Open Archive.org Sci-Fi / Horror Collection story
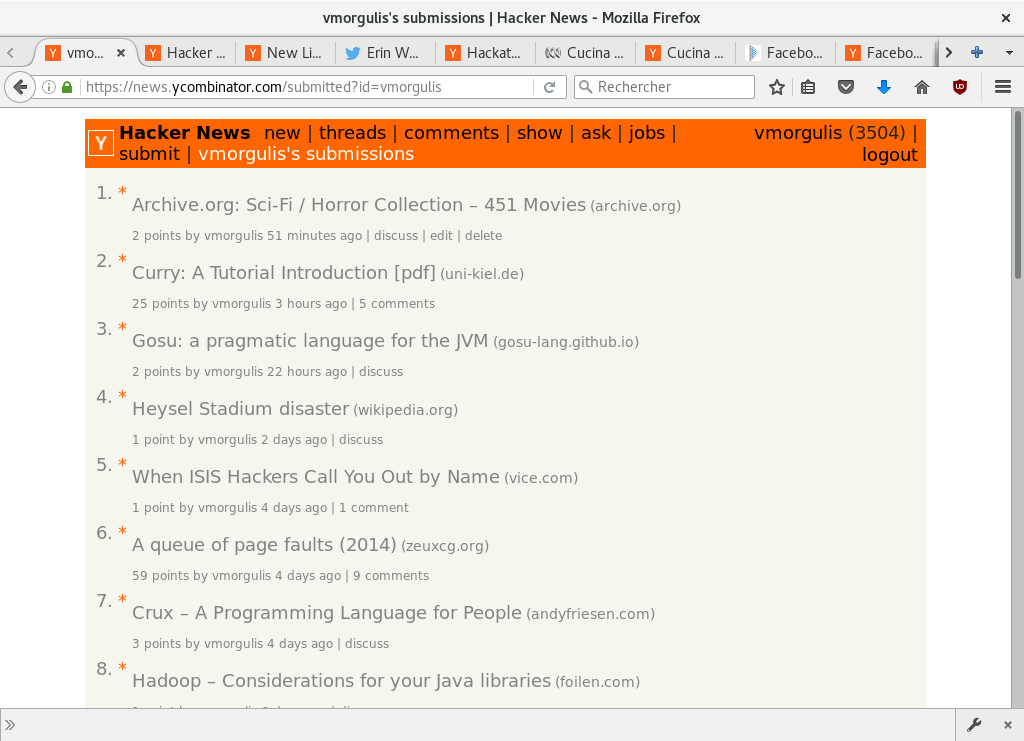Screen dimensions: 1024x741 pyautogui.click(x=359, y=205)
